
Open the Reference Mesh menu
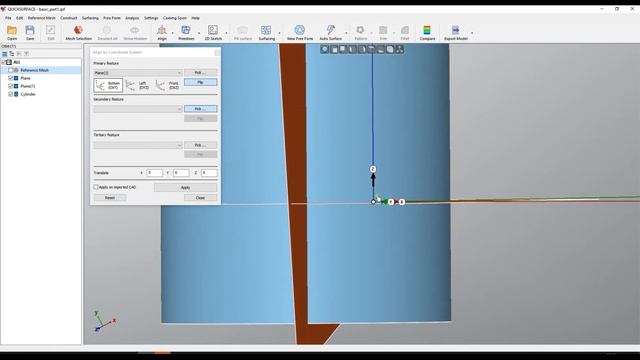pyautogui.click(x=42, y=18)
